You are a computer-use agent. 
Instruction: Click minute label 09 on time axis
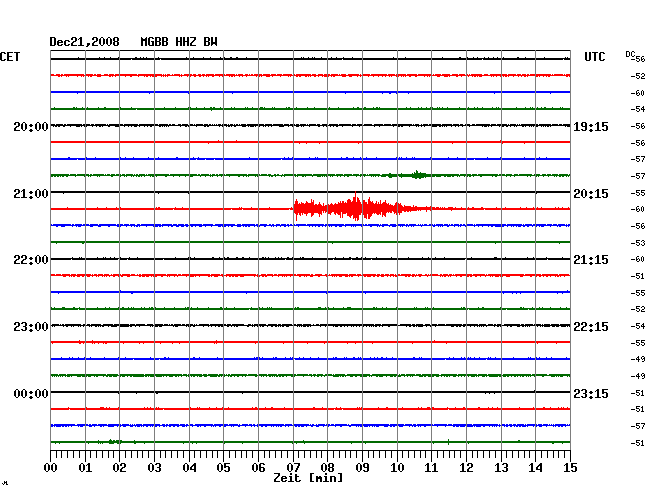(x=362, y=467)
